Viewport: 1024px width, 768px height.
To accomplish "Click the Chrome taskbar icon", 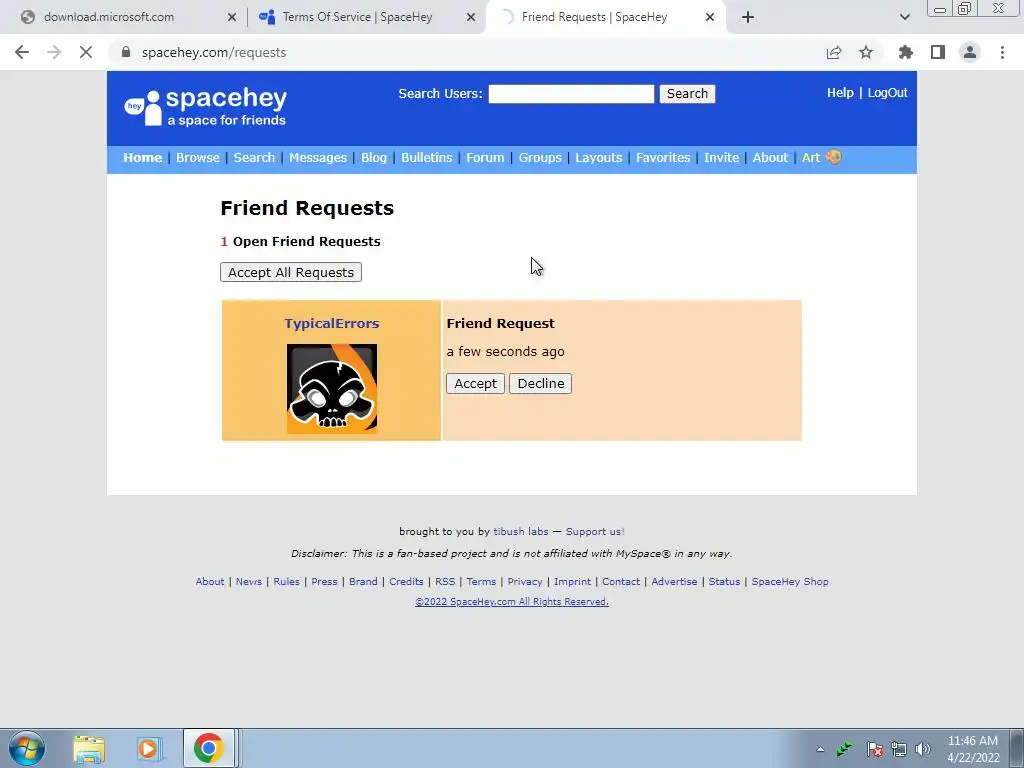I will tap(208, 748).
